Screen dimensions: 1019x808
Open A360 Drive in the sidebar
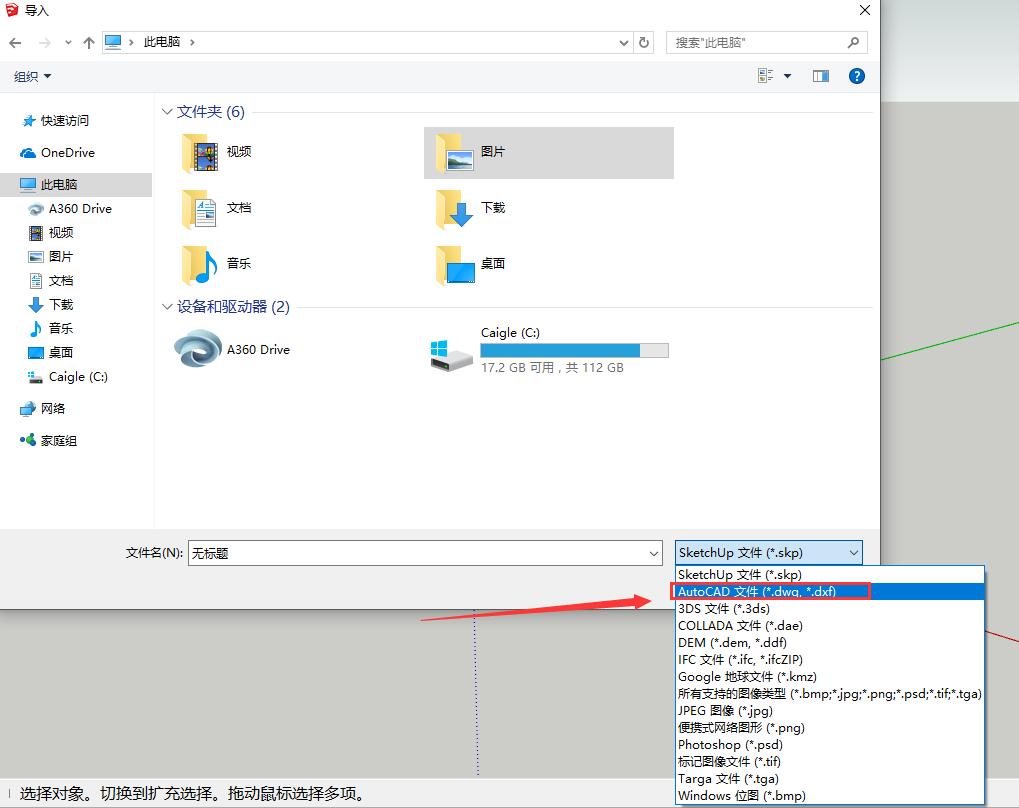70,209
